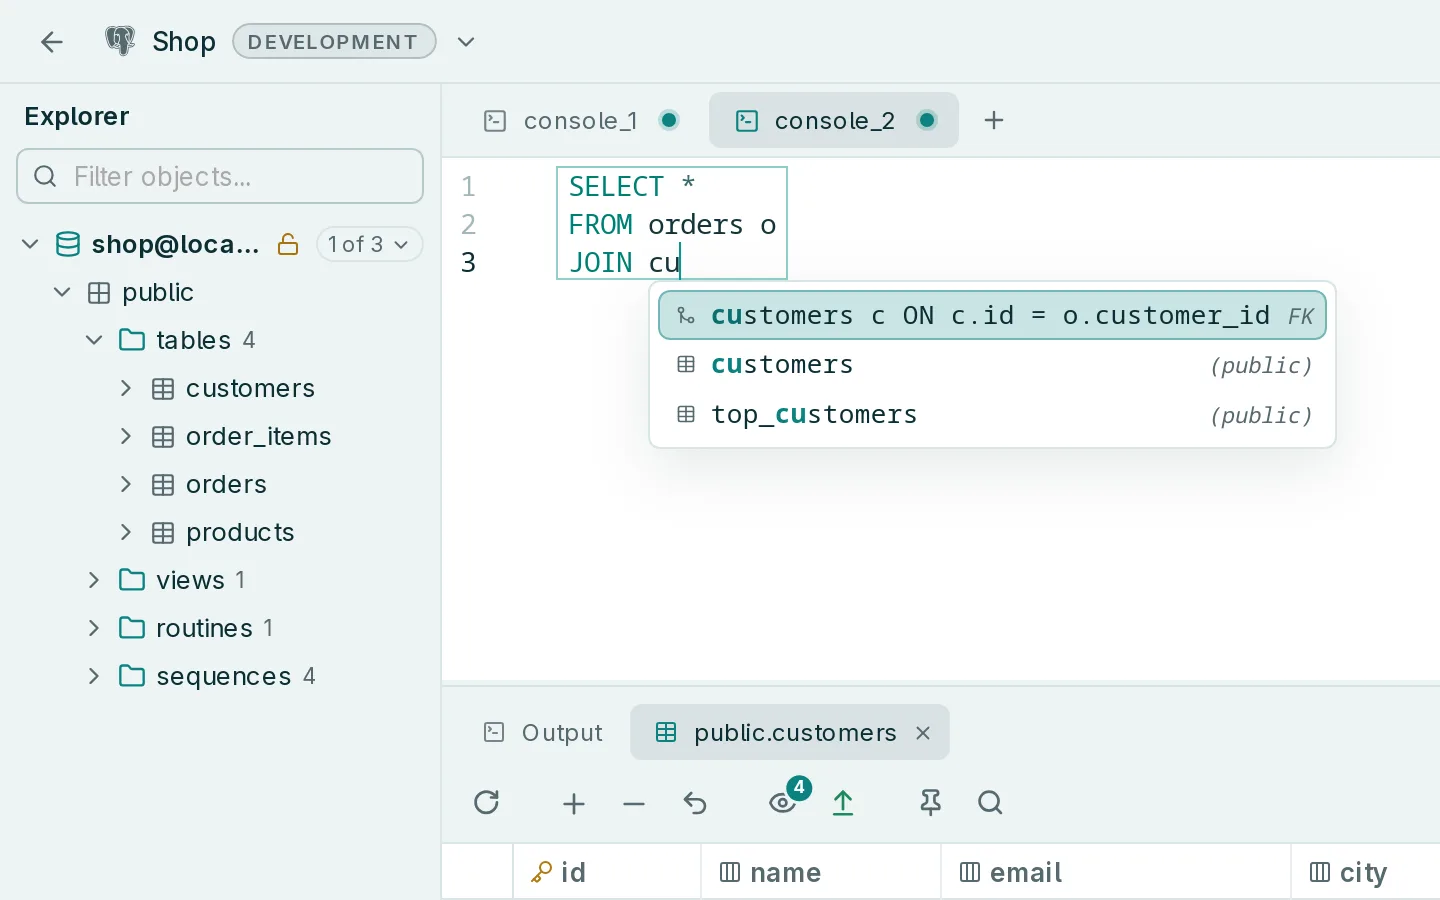Click the name column header
The height and width of the screenshot is (900, 1440).
(x=821, y=872)
